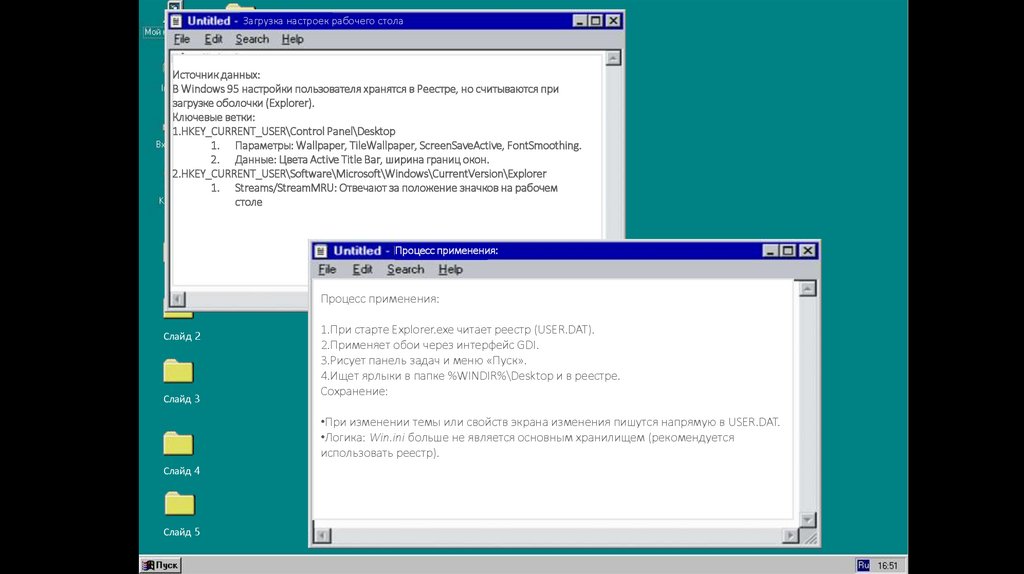Image resolution: width=1024 pixels, height=574 pixels.
Task: Minimize the Процесс применения window
Action: 770,251
